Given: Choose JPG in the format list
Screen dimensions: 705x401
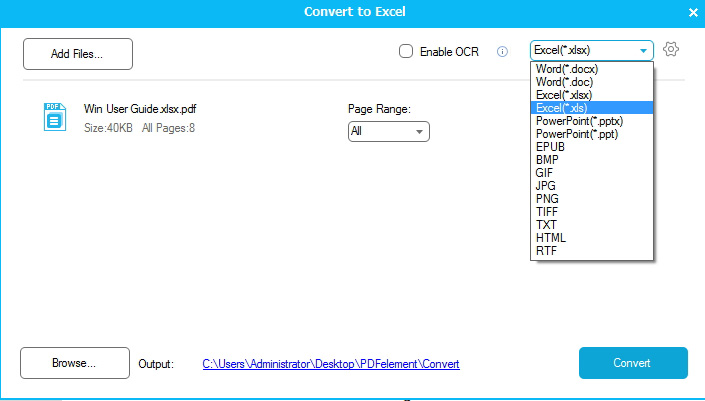Looking at the screenshot, I should (x=592, y=186).
